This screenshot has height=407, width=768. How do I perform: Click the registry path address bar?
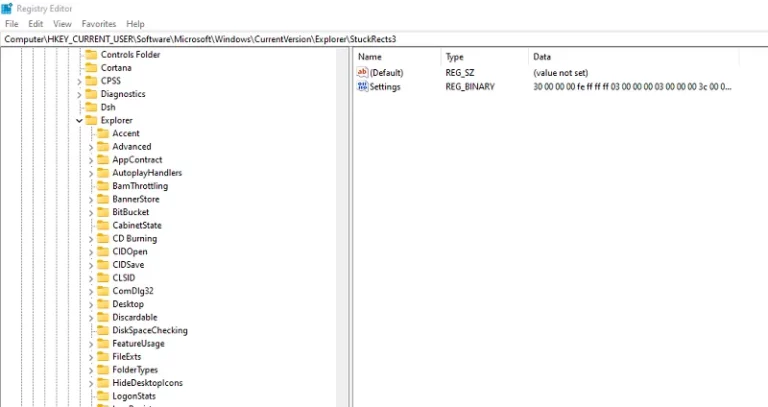point(384,39)
